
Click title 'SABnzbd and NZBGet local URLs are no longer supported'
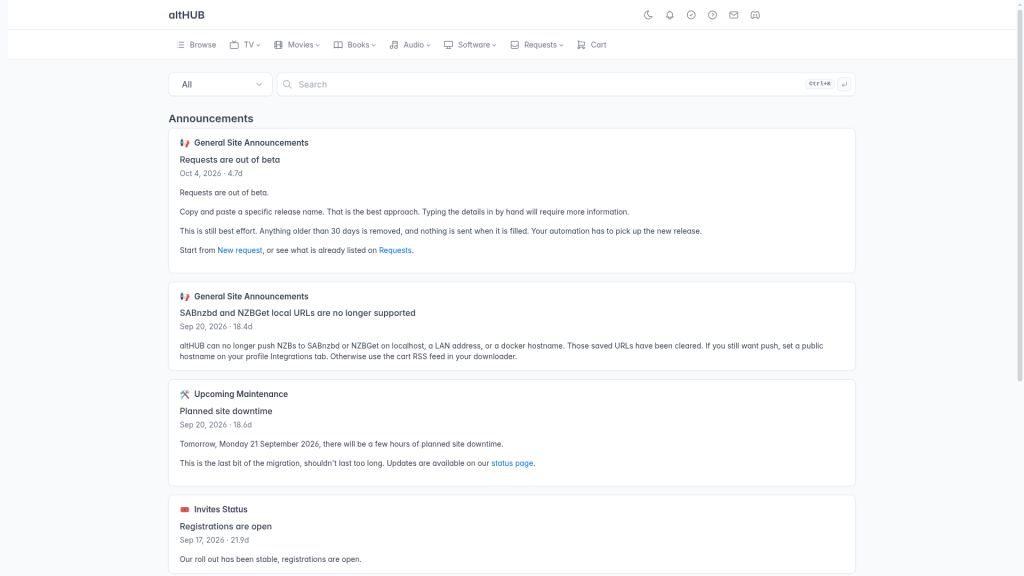[297, 313]
